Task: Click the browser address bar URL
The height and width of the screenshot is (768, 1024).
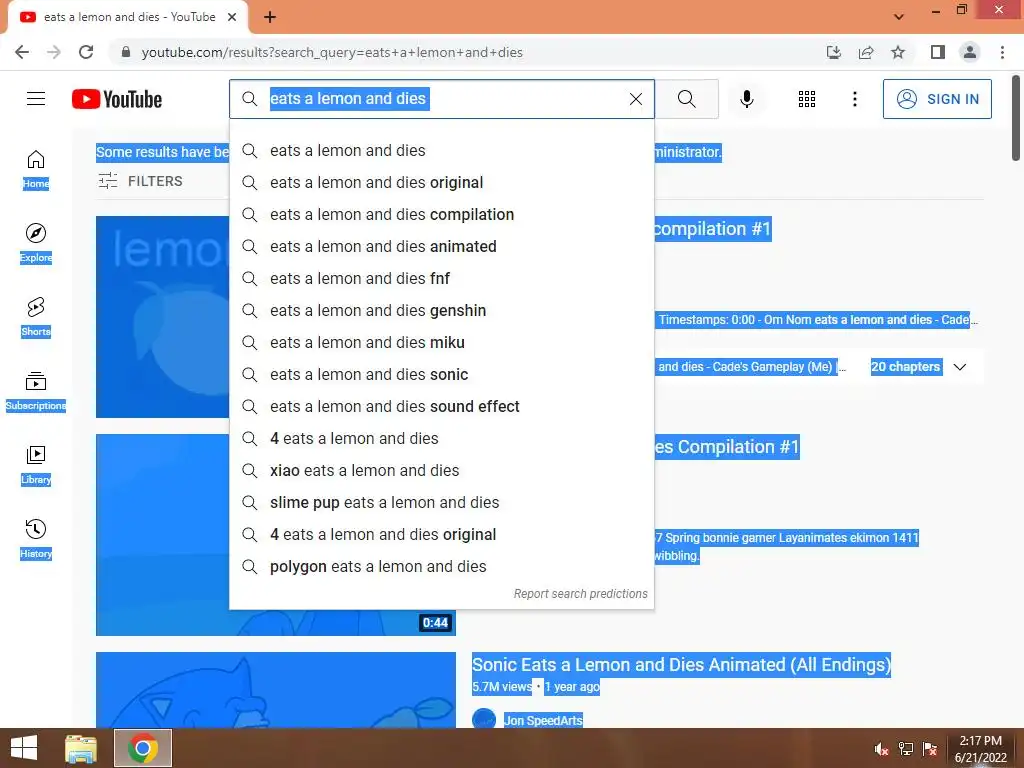Action: tap(332, 52)
